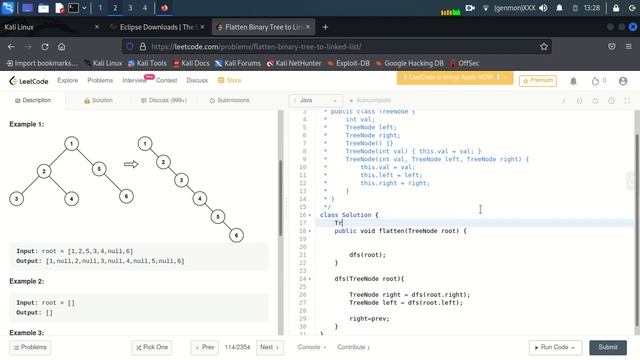Click the code editor vertical scrollbar
640x360 pixels.
pos(637,229)
